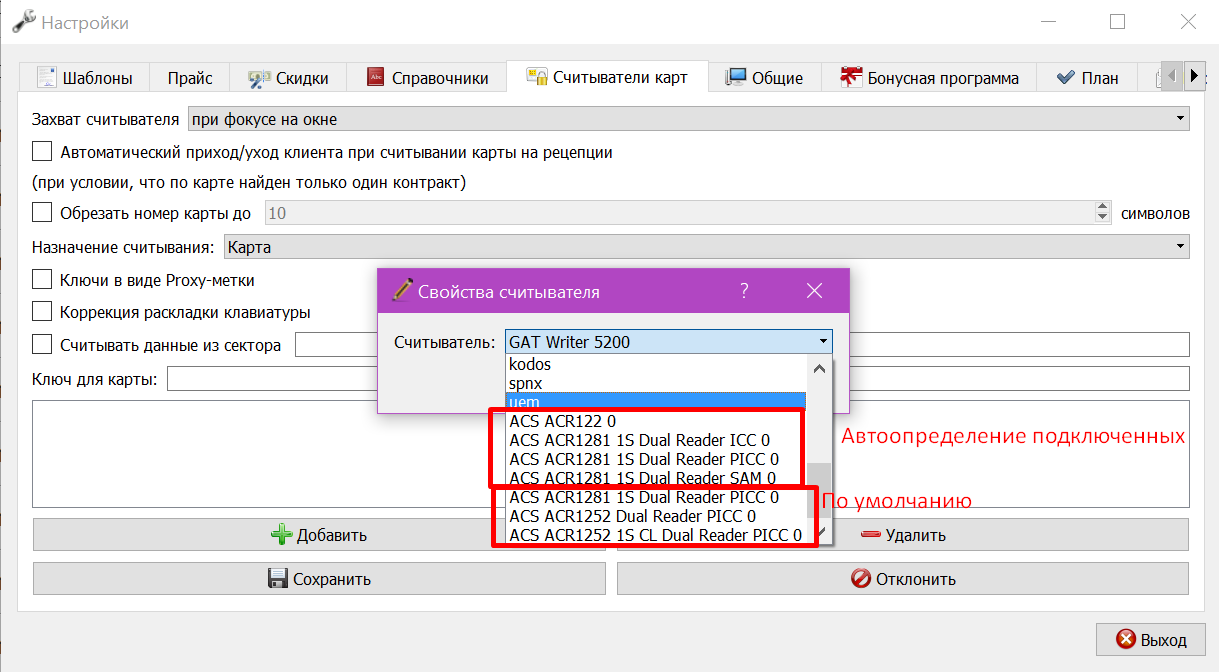This screenshot has width=1219, height=672.
Task: Check Обрезать номер карты до option
Action: point(42,212)
